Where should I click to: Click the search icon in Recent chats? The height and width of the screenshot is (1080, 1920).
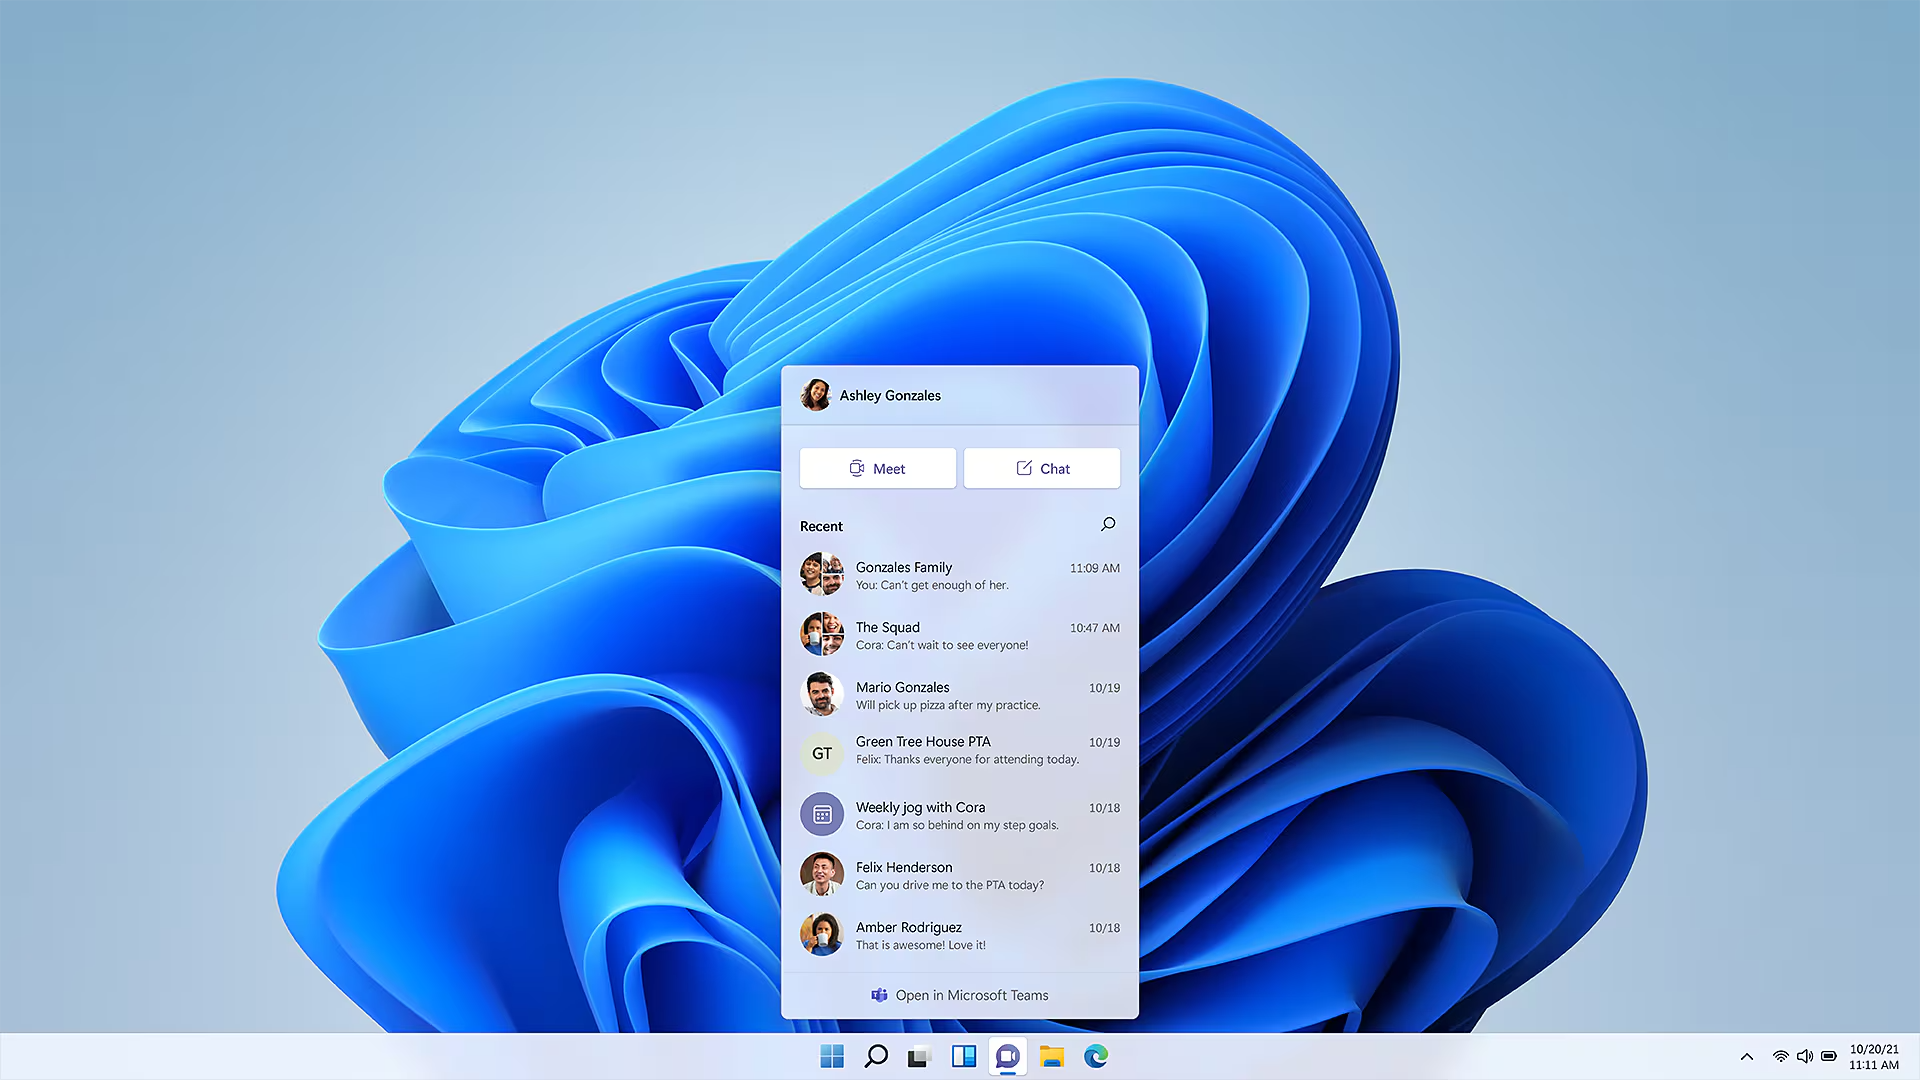[x=1108, y=524]
